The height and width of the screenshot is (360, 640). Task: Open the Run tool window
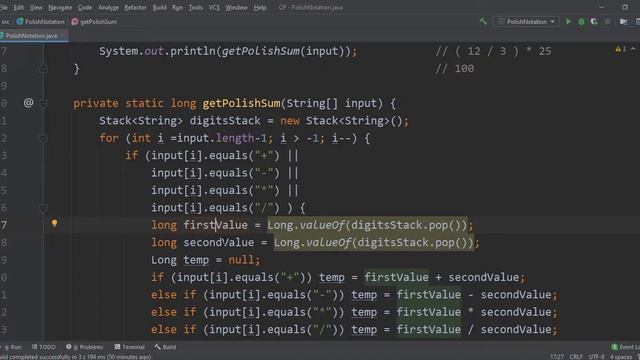point(13,347)
